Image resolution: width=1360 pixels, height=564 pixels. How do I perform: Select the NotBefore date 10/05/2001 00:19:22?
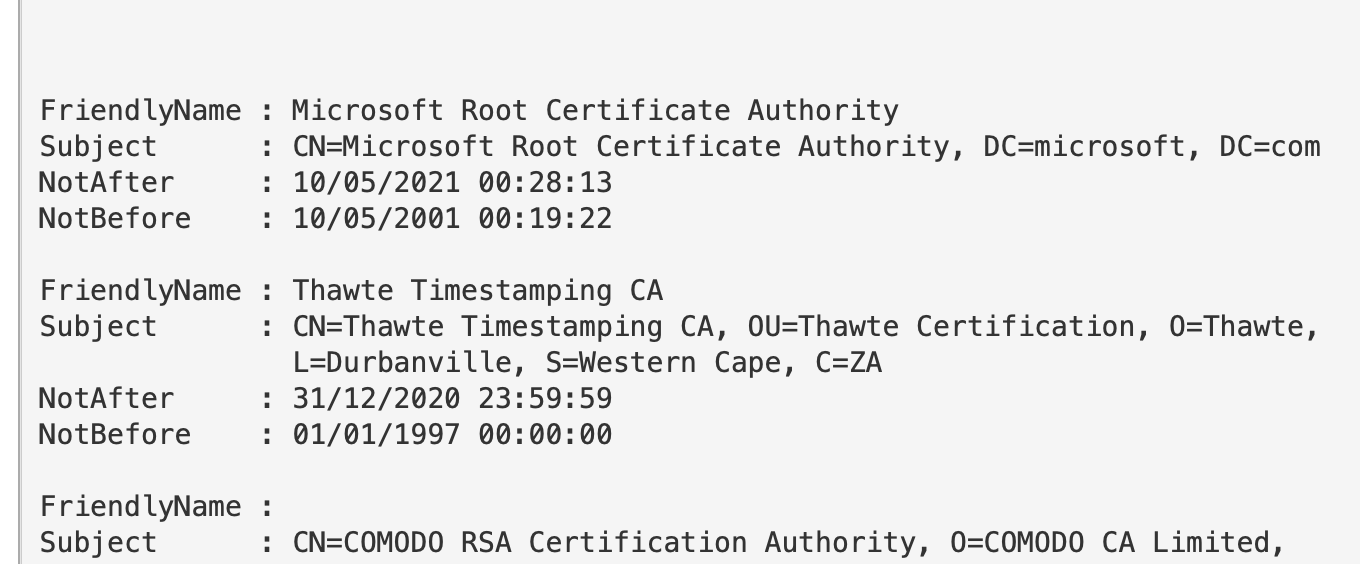[452, 219]
